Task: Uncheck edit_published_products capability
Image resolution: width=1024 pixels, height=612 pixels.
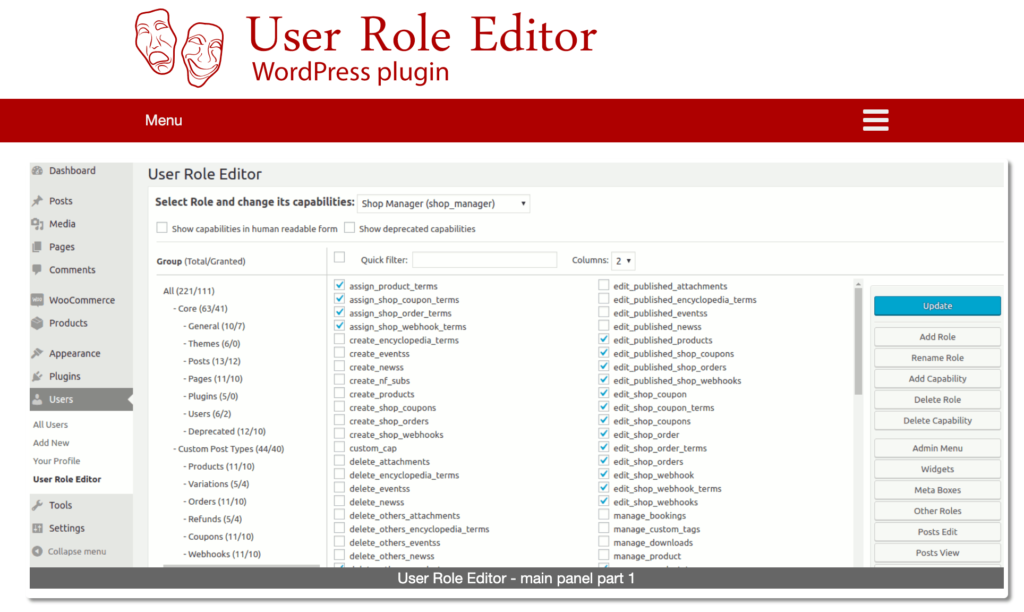Action: 603,339
